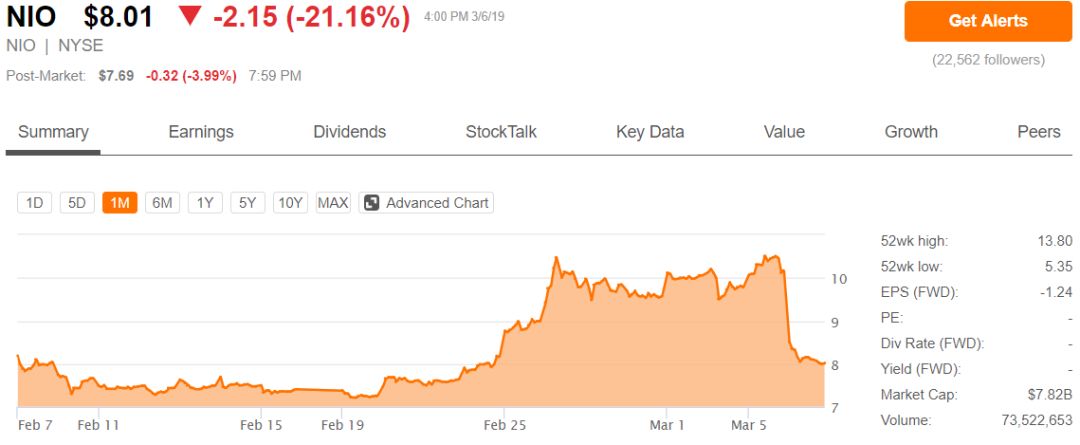This screenshot has width=1080, height=445.
Task: Show the 1Y chart range
Action: coord(205,203)
